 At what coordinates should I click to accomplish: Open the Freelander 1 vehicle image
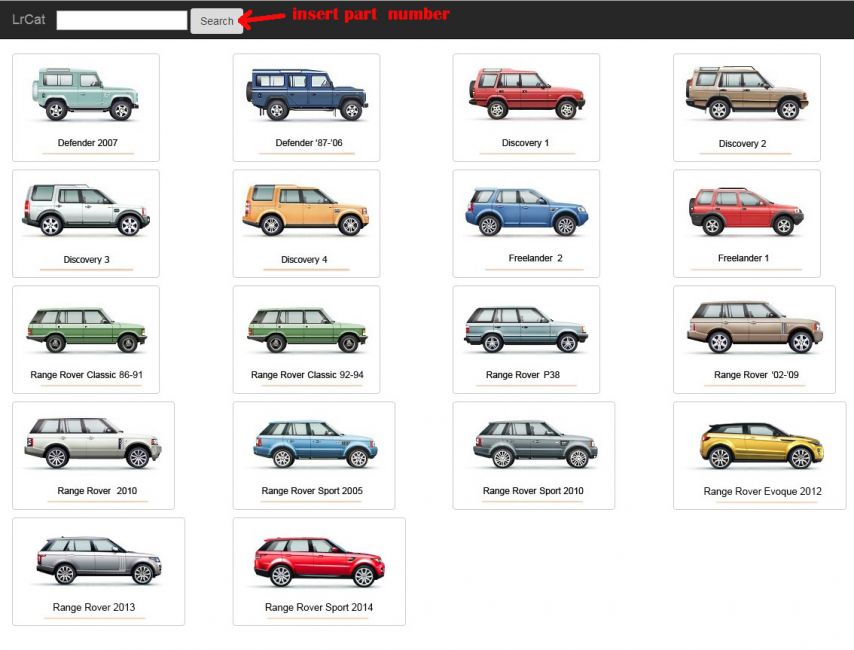coord(746,211)
